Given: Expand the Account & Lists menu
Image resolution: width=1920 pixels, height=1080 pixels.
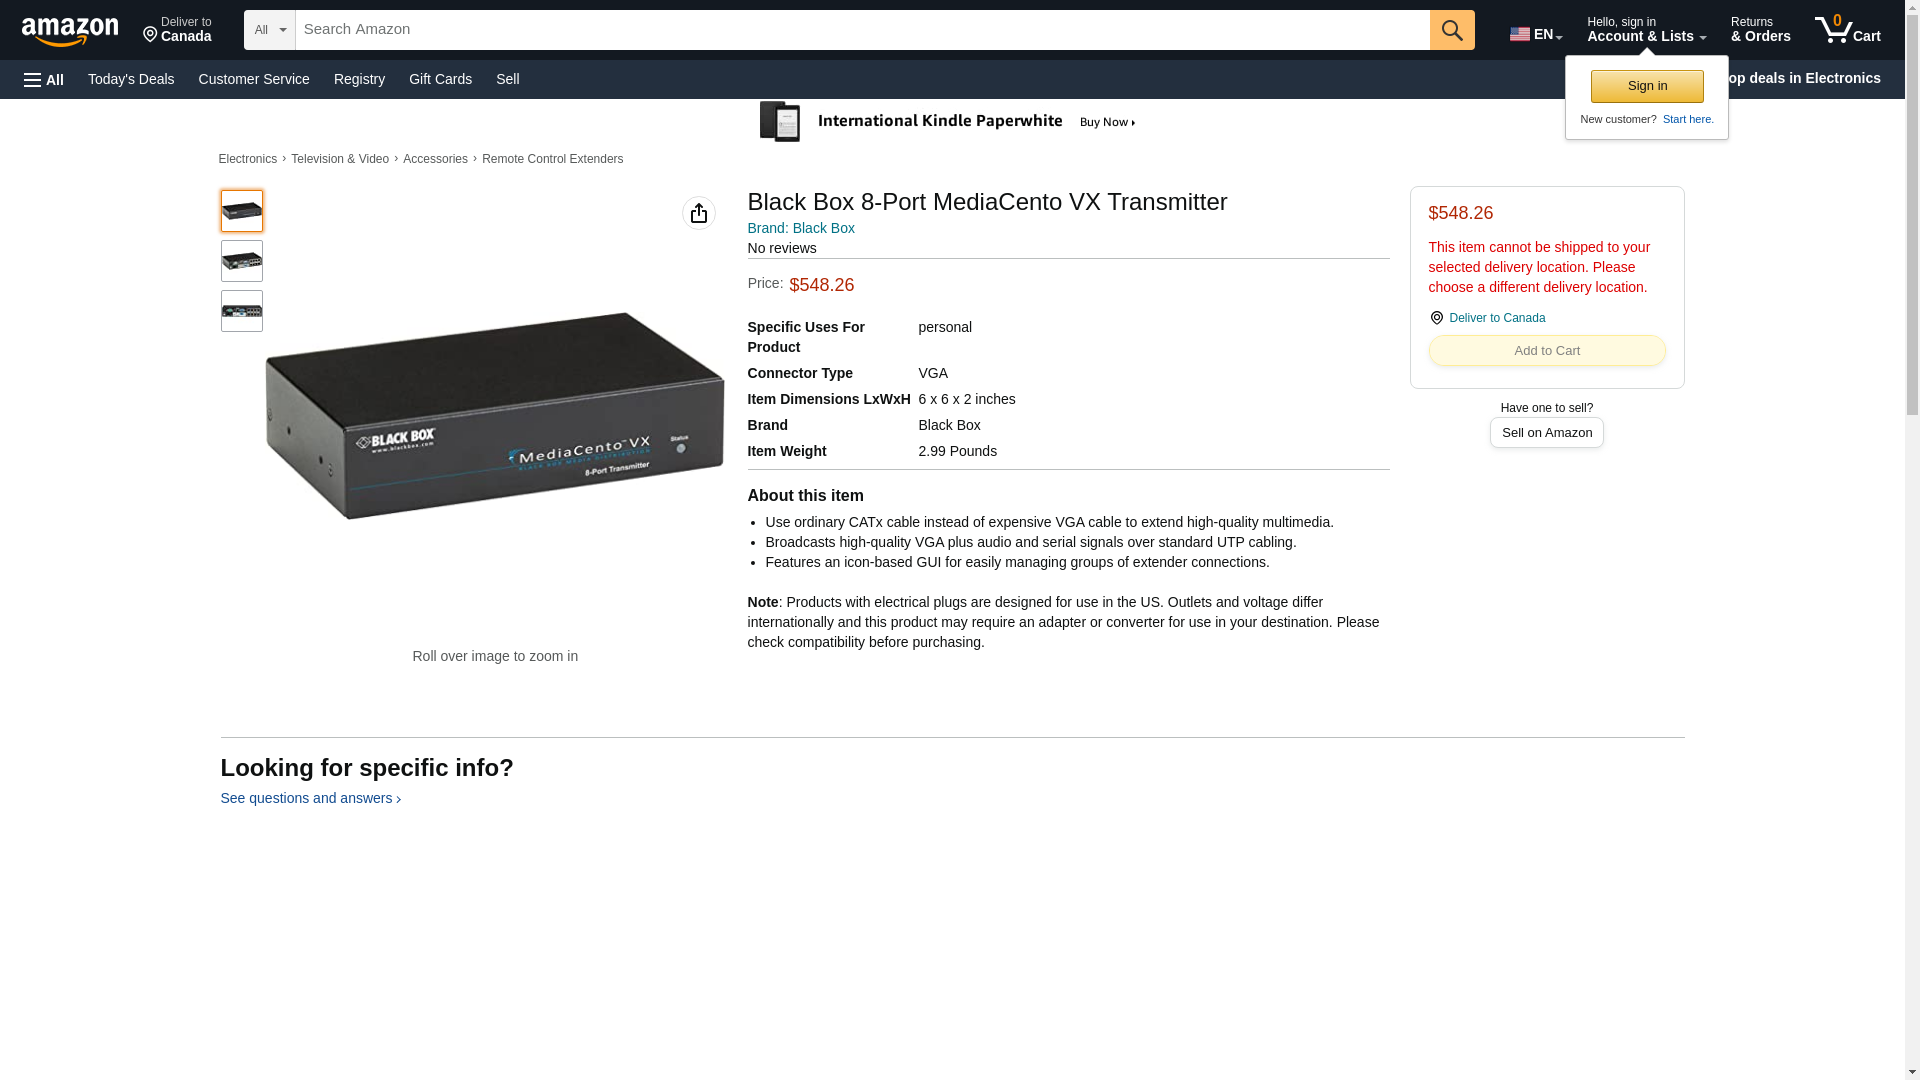Looking at the screenshot, I should pos(1645,30).
